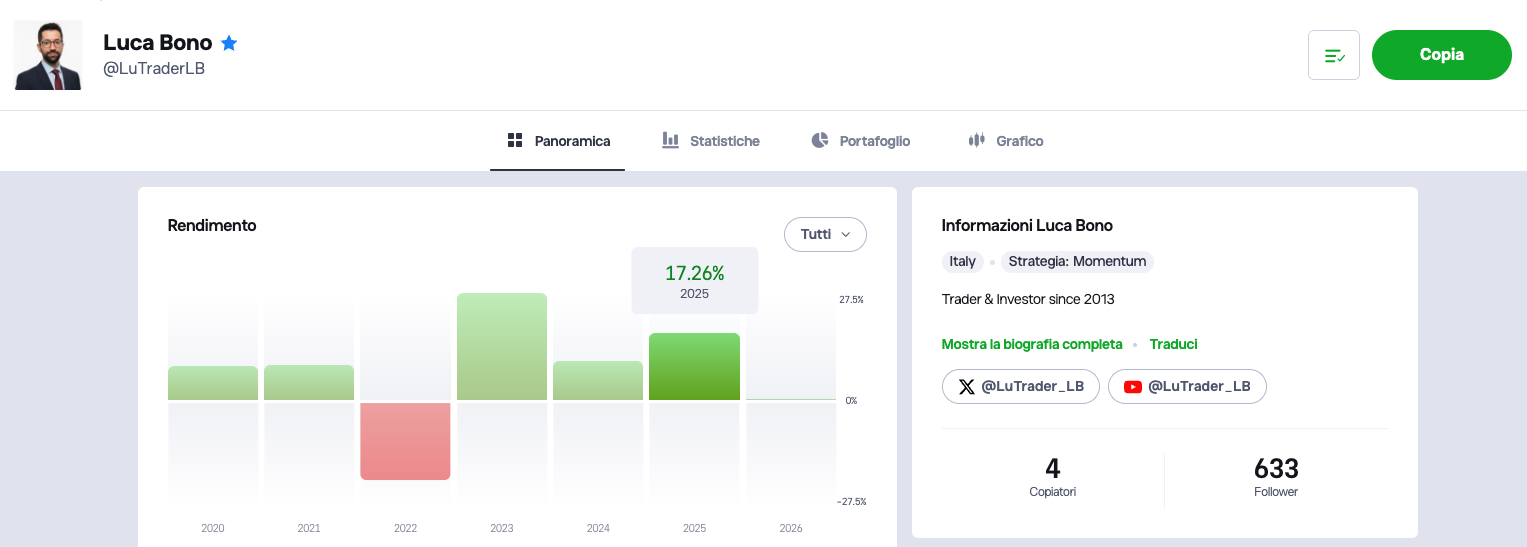The image size is (1527, 547).
Task: Open the Statistiche tab
Action: 711,141
